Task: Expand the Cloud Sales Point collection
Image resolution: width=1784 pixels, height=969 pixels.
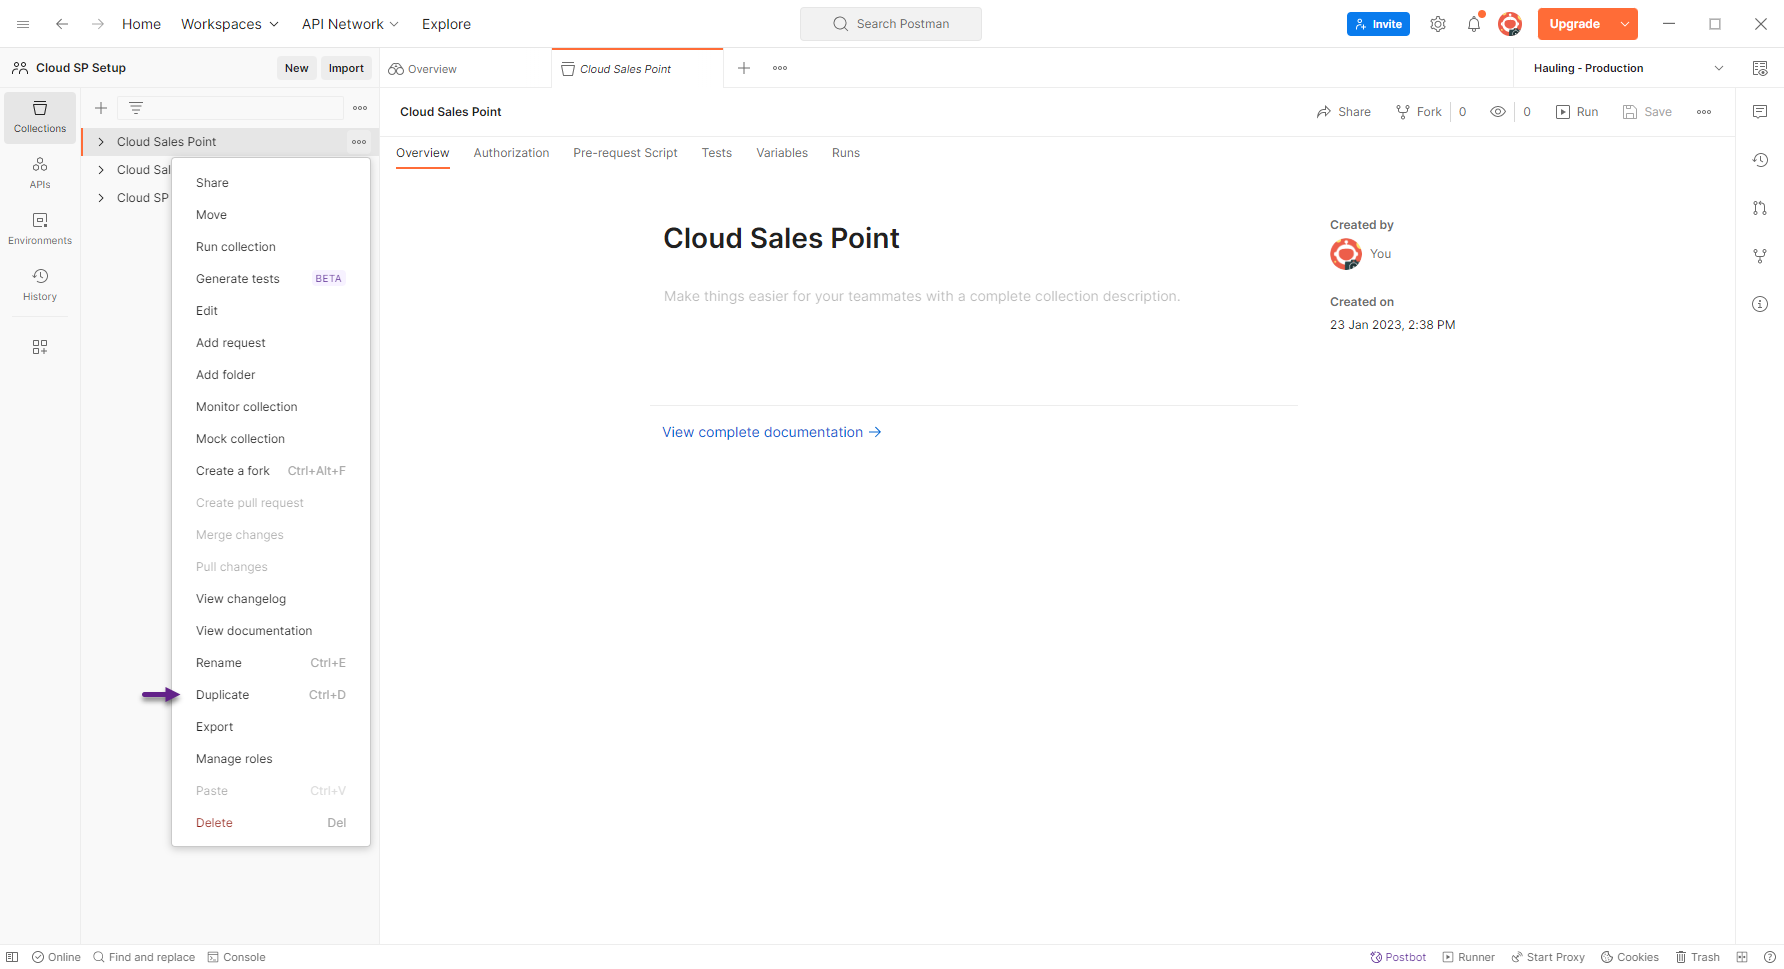Action: click(x=101, y=142)
